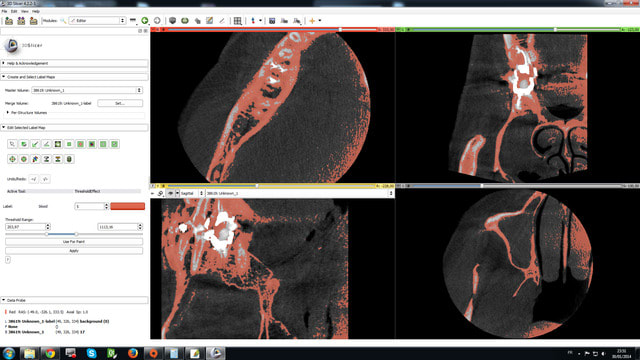Viewport: 640px width, 360px height.
Task: Select the Level Tracing effect tool
Action: click(58, 144)
